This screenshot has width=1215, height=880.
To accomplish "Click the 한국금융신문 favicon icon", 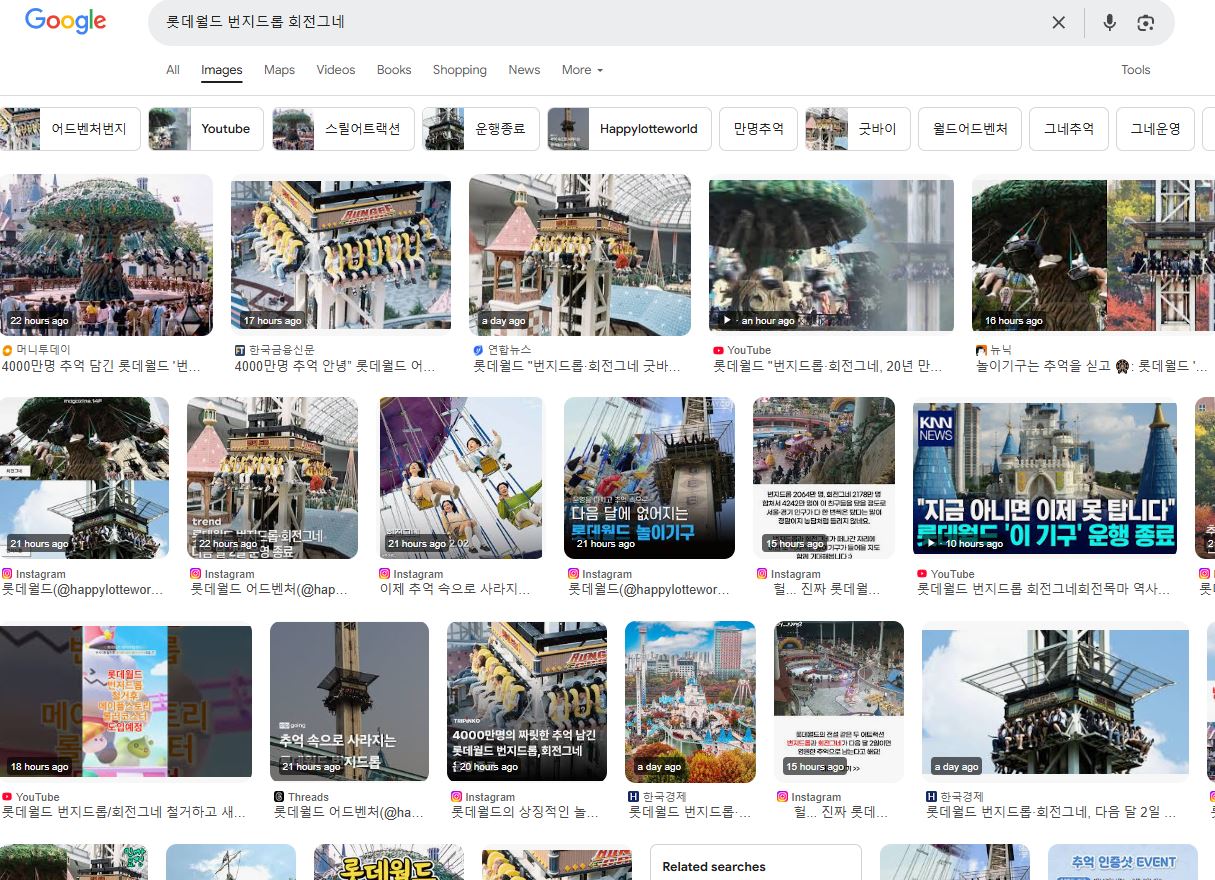I will (239, 351).
